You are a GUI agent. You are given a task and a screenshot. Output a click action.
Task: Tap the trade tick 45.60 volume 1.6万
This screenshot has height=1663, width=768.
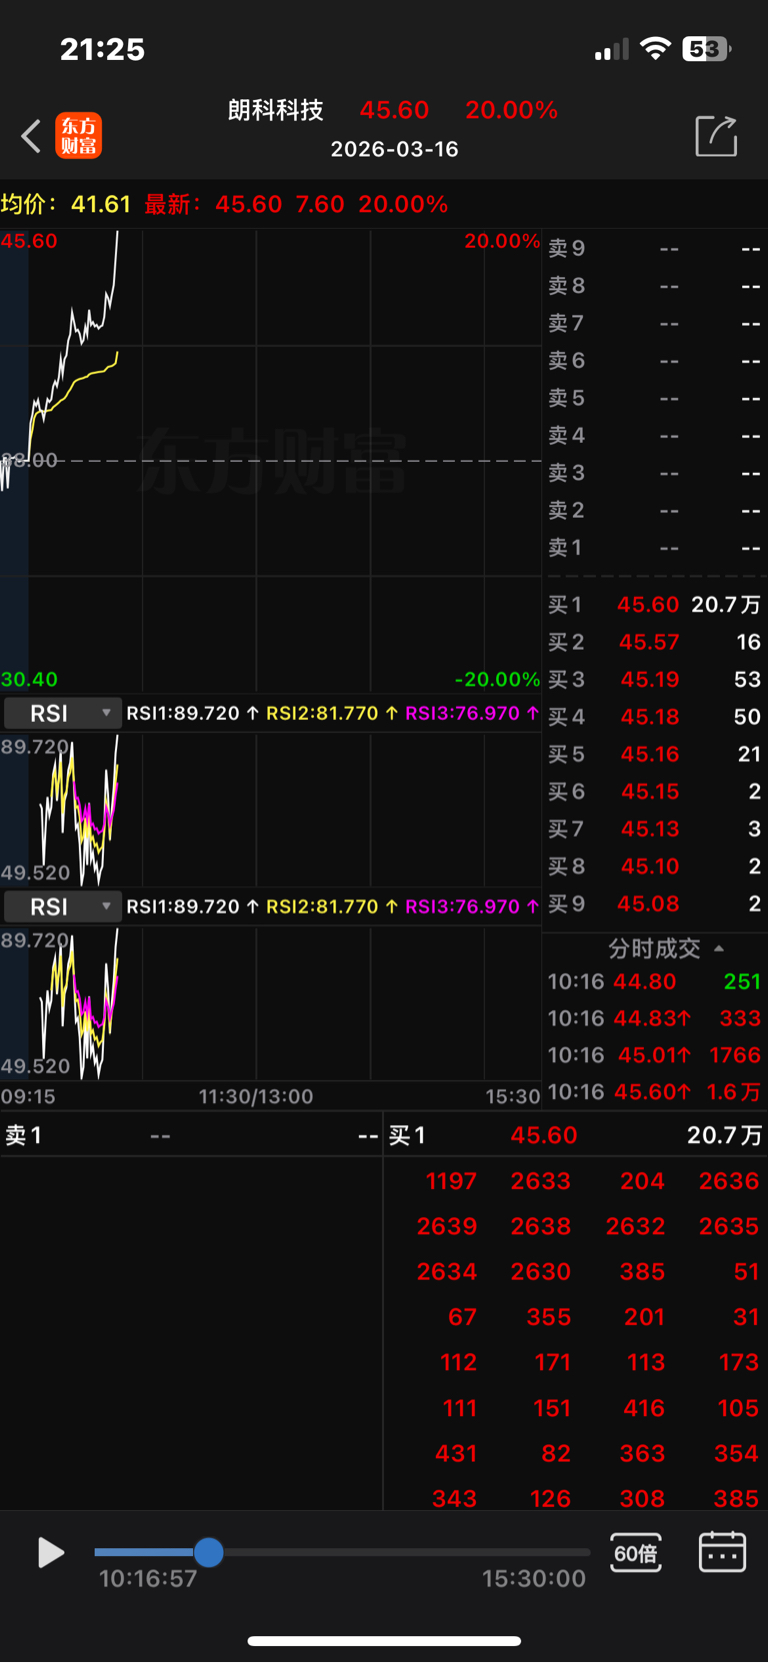654,1091
